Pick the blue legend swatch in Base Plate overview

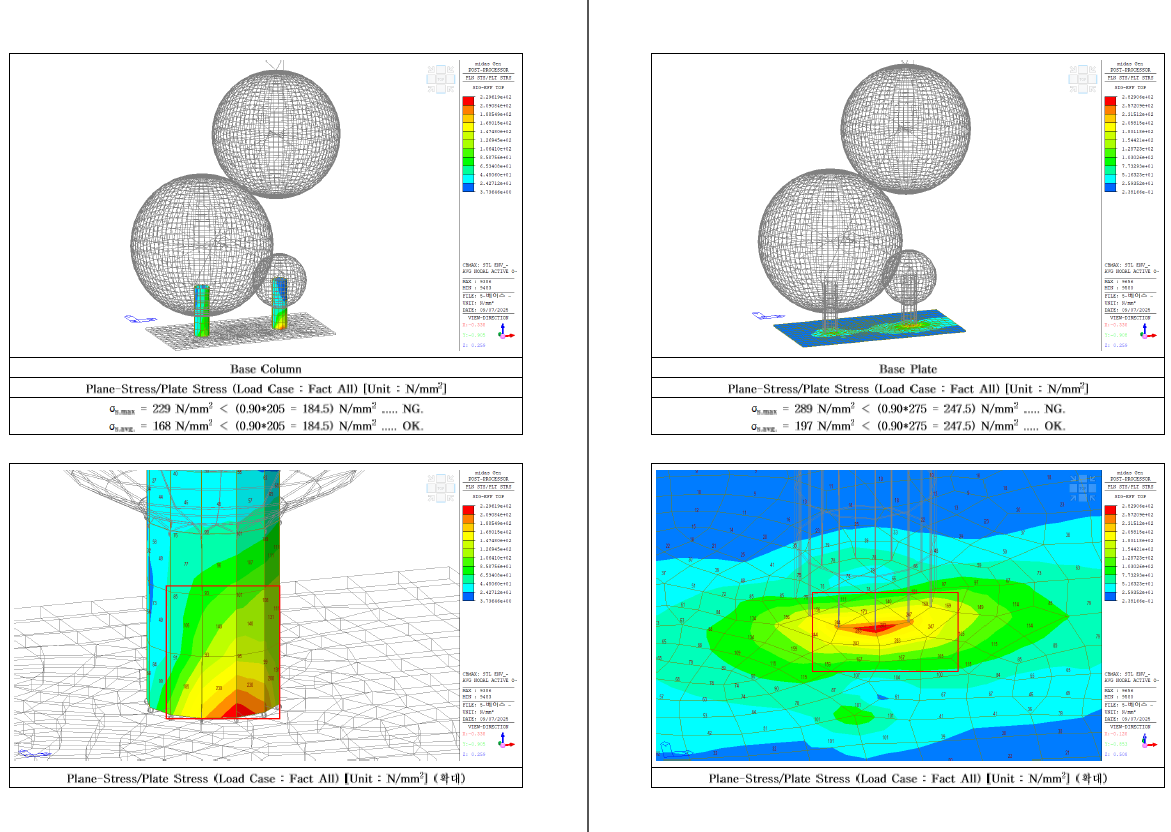[x=1111, y=187]
